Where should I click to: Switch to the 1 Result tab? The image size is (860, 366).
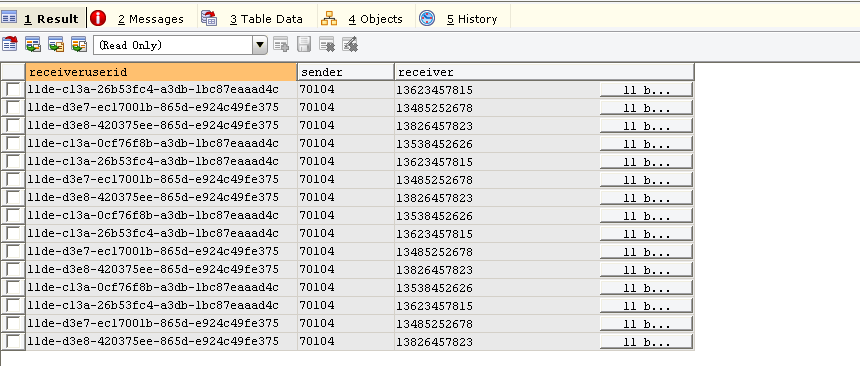tap(43, 19)
